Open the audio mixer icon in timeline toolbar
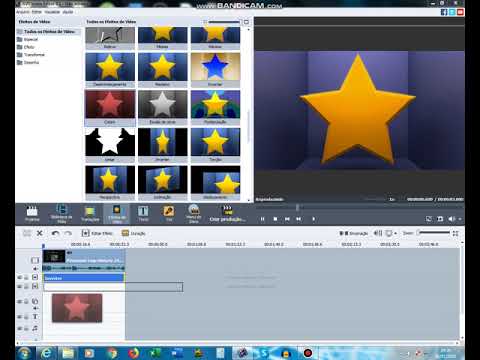 point(378,233)
